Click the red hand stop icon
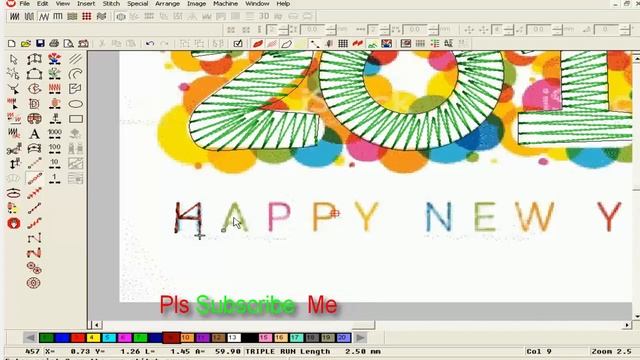 point(13,223)
